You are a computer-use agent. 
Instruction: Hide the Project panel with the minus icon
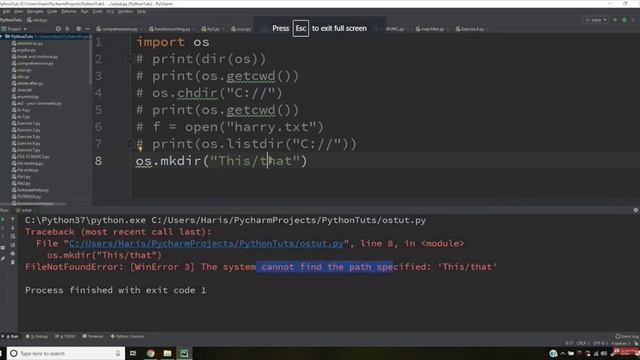click(x=87, y=29)
